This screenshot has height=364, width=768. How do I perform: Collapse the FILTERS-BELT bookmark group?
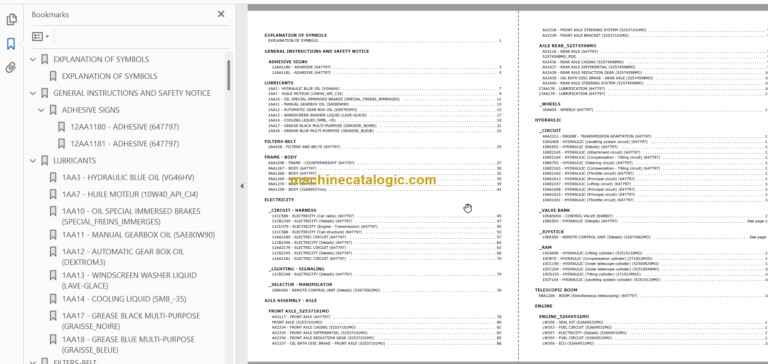click(x=33, y=362)
